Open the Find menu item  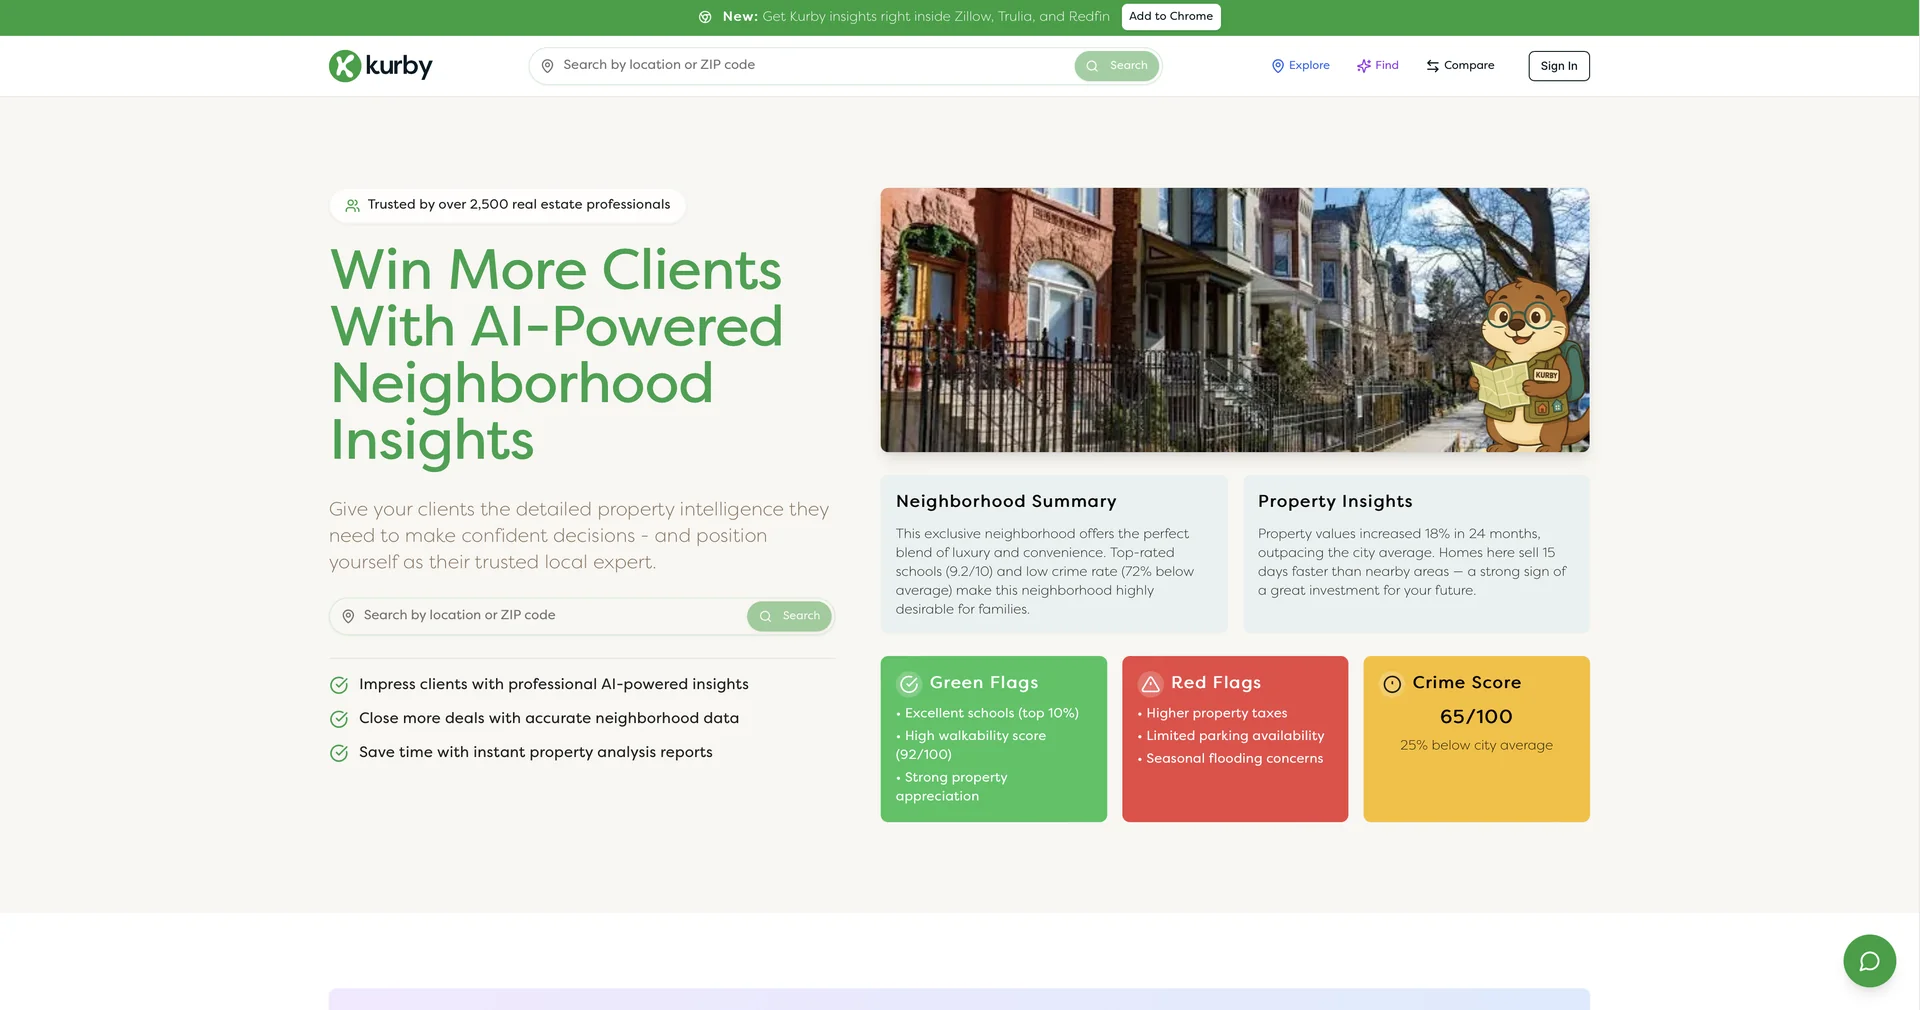(1377, 66)
